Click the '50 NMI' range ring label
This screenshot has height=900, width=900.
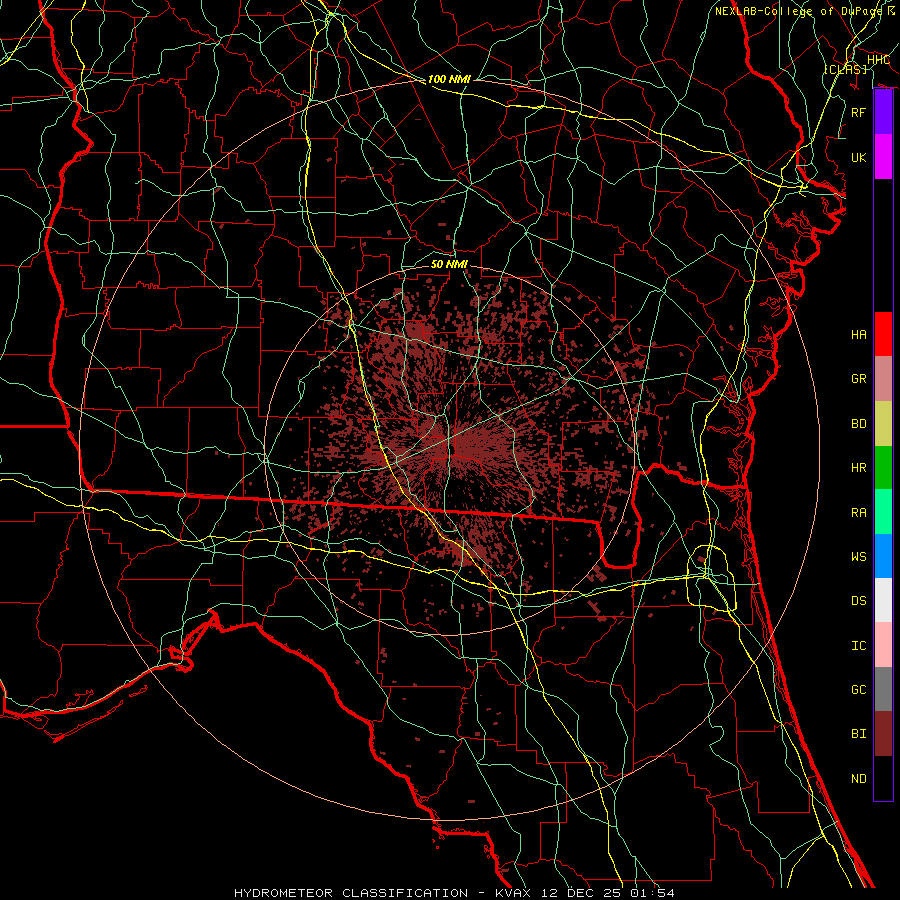click(449, 264)
